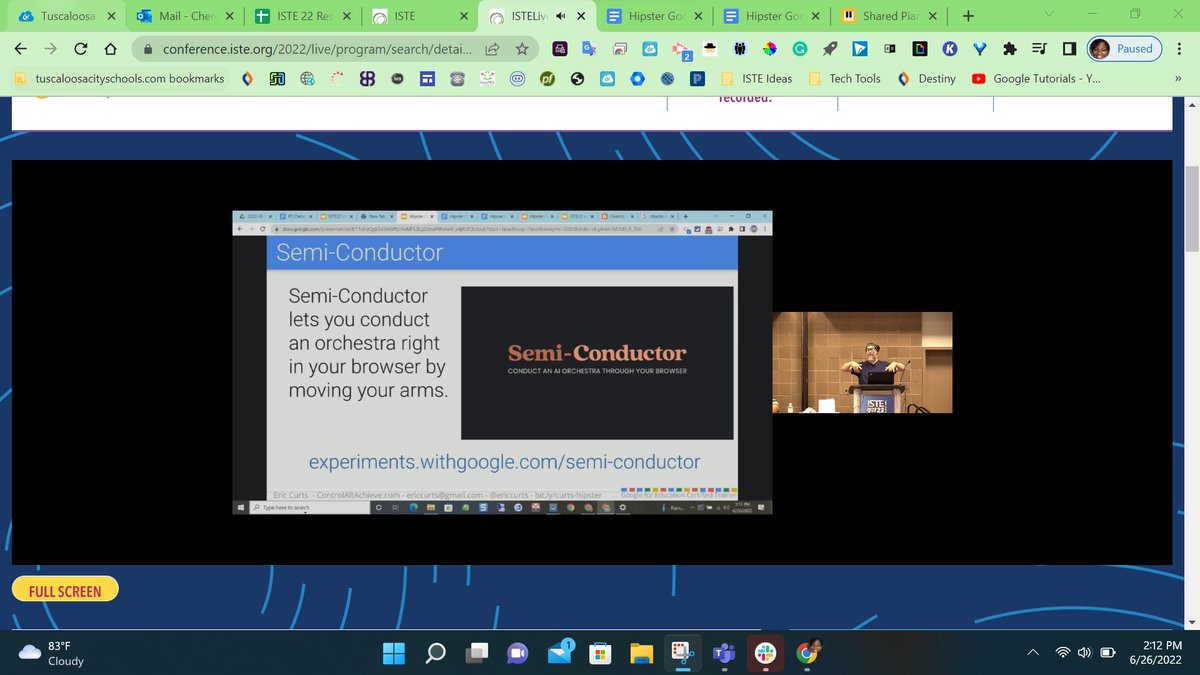
Task: Open Task View from the taskbar
Action: click(477, 653)
